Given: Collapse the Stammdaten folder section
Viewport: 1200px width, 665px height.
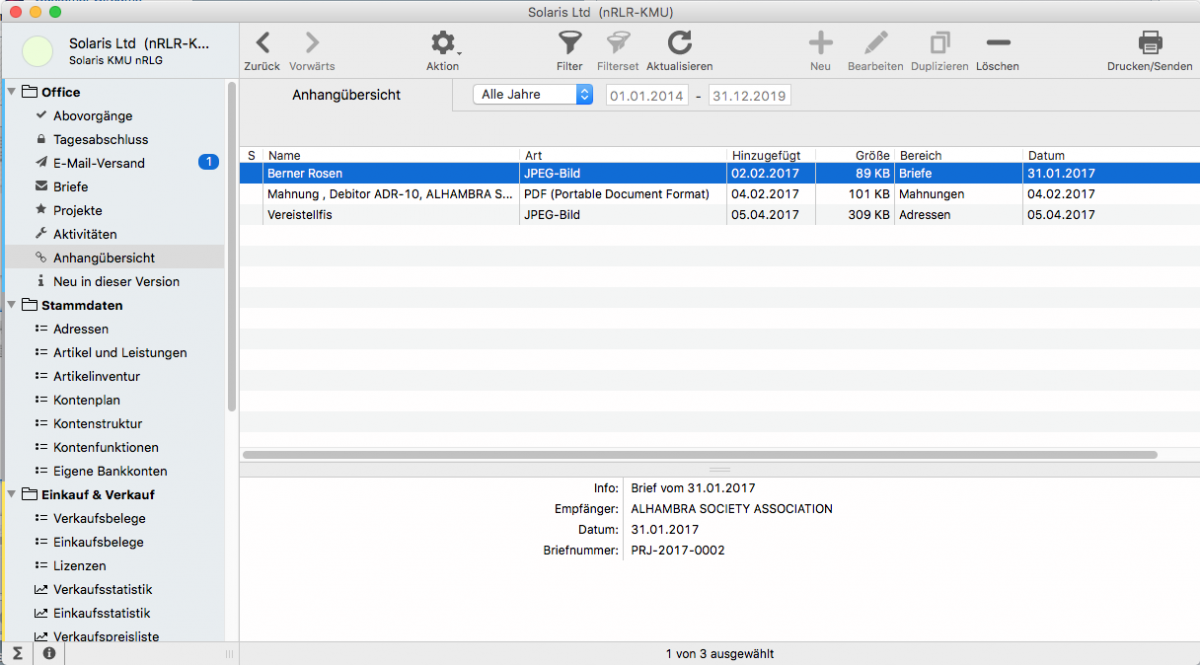Looking at the screenshot, I should [x=12, y=305].
